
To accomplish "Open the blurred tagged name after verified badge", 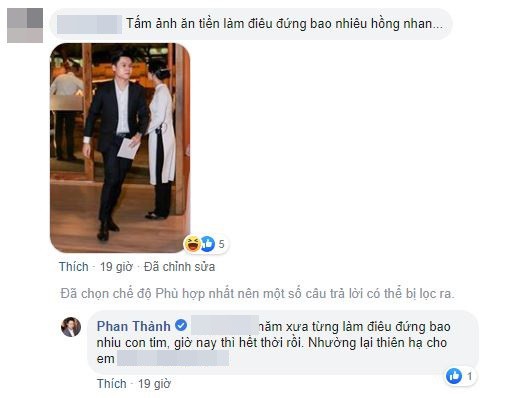I will [x=225, y=325].
